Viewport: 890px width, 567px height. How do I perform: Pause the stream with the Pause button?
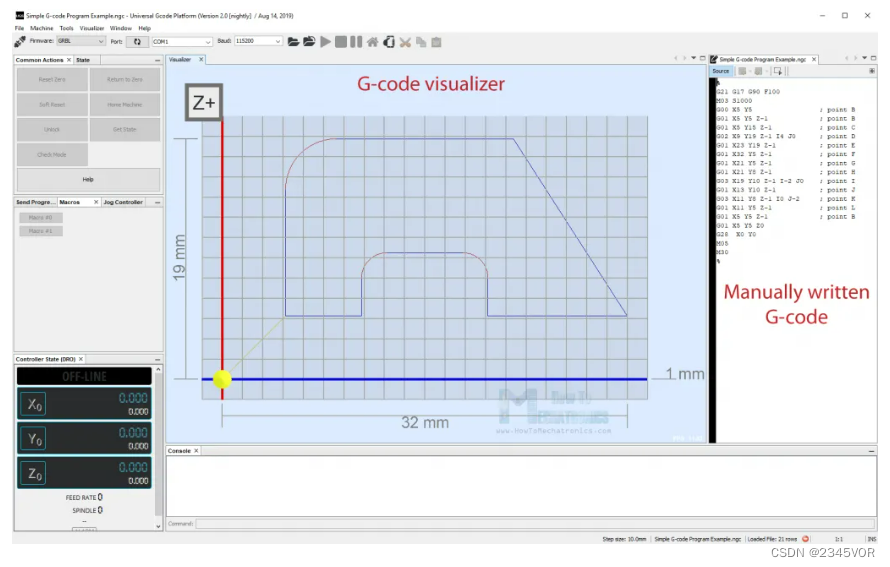[x=356, y=41]
